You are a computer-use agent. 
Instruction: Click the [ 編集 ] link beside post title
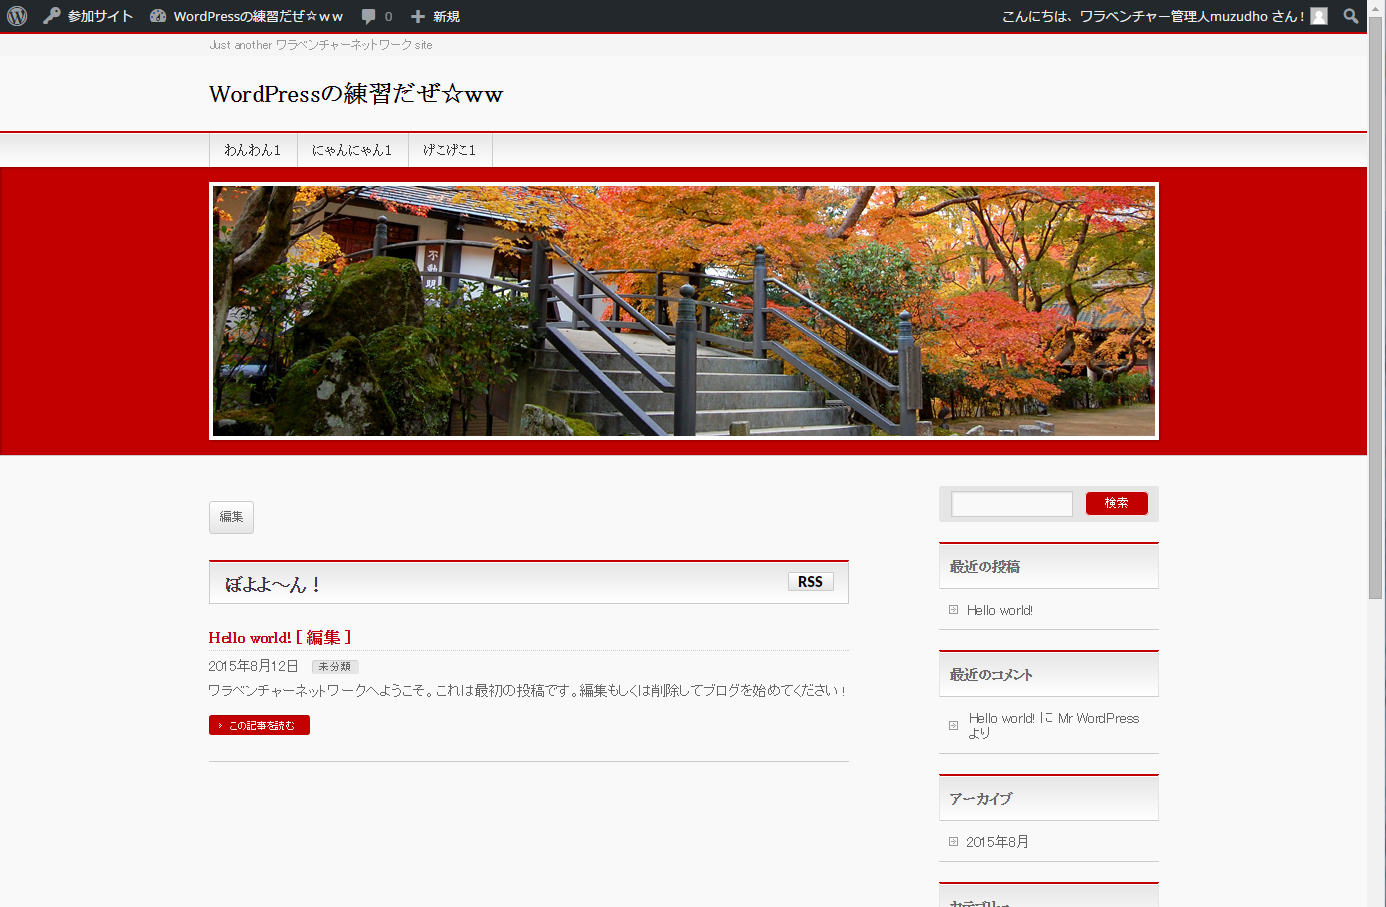coord(324,638)
